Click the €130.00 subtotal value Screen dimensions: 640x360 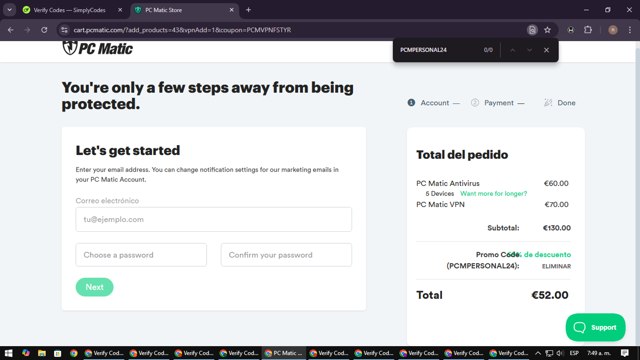(x=557, y=228)
